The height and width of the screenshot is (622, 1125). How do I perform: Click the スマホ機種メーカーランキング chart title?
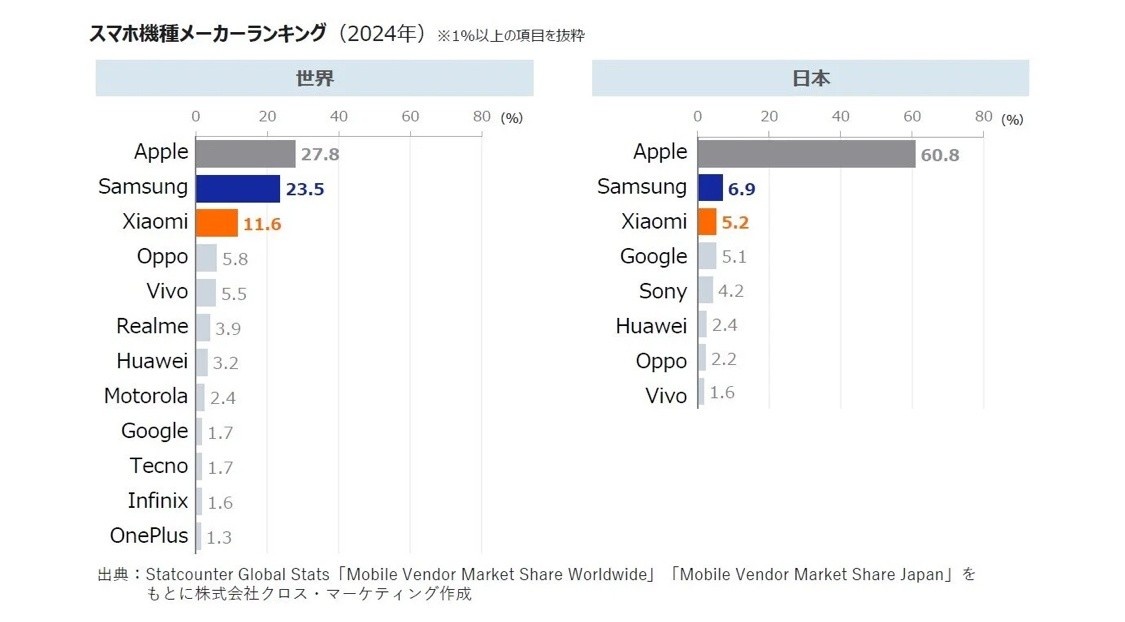coord(208,33)
